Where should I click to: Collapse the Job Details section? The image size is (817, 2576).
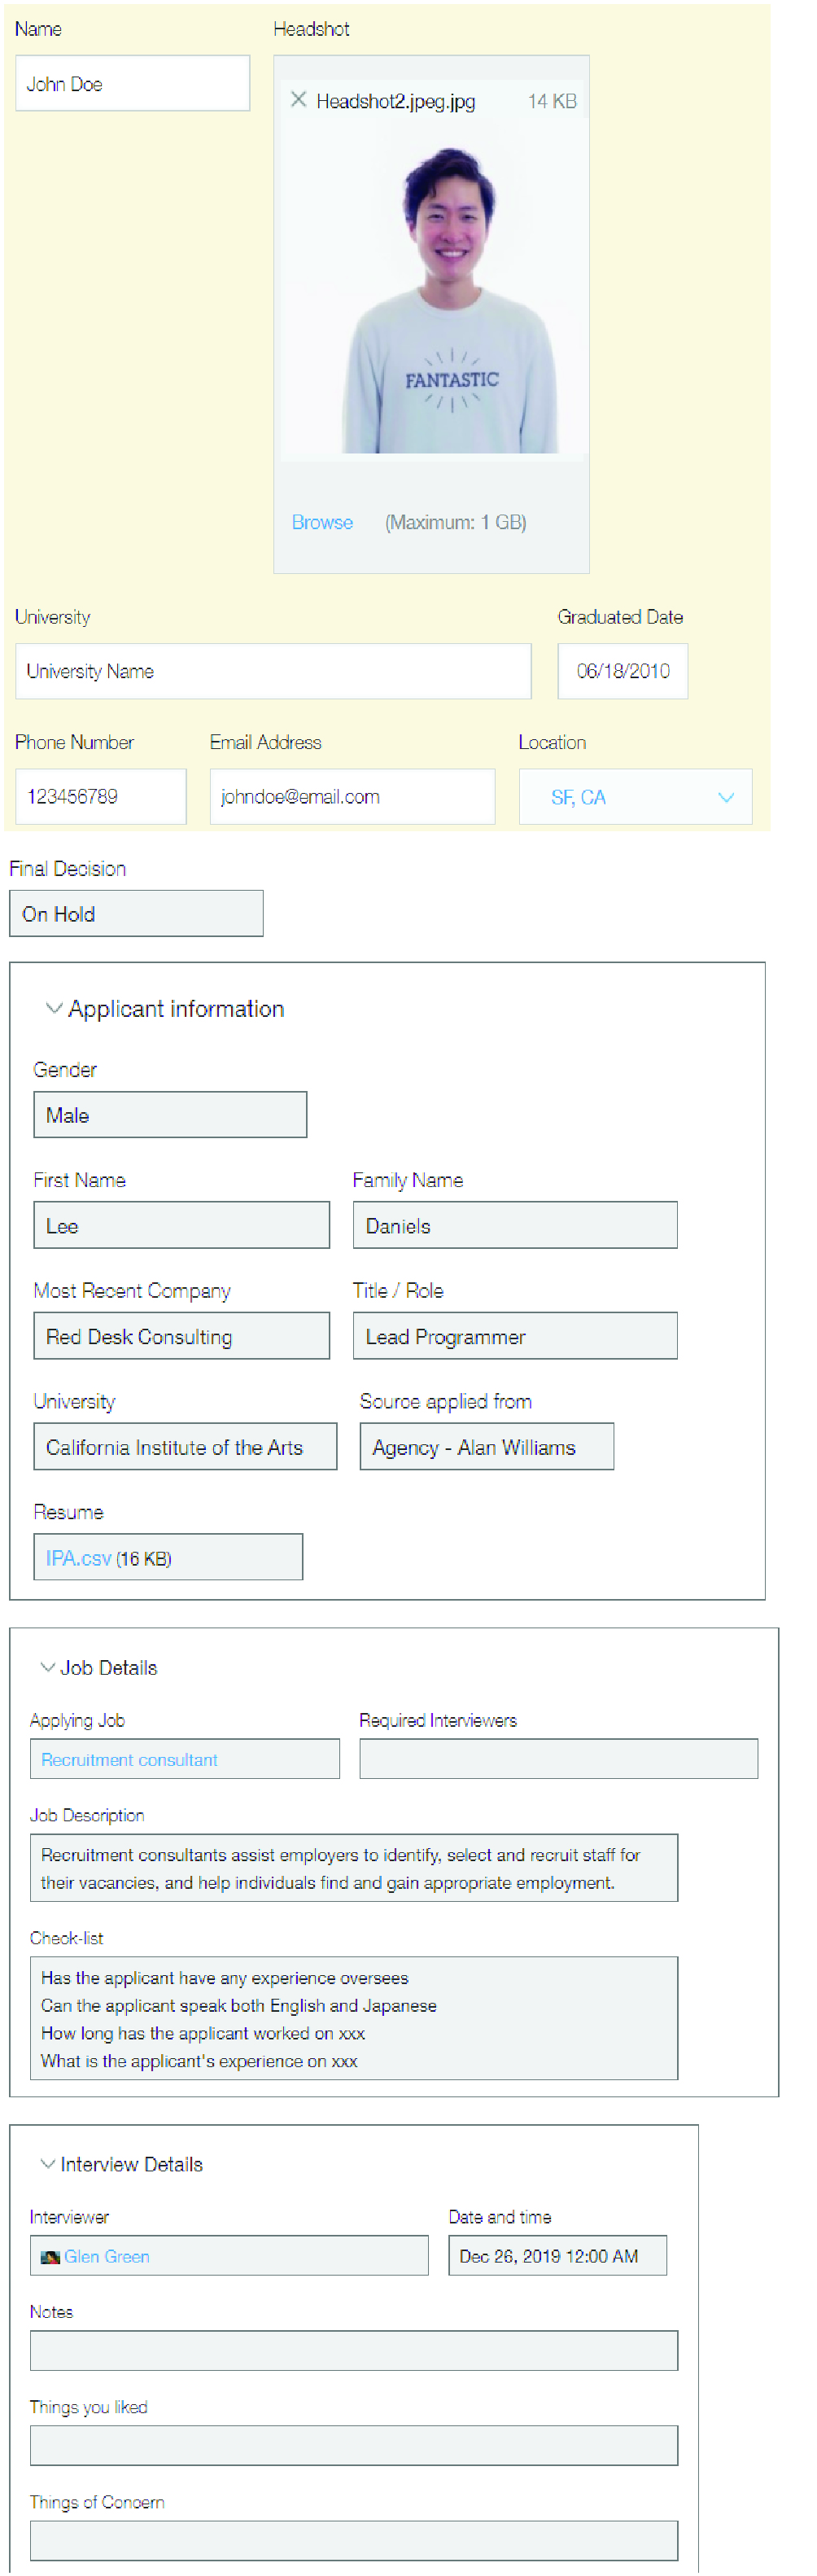coord(47,1667)
